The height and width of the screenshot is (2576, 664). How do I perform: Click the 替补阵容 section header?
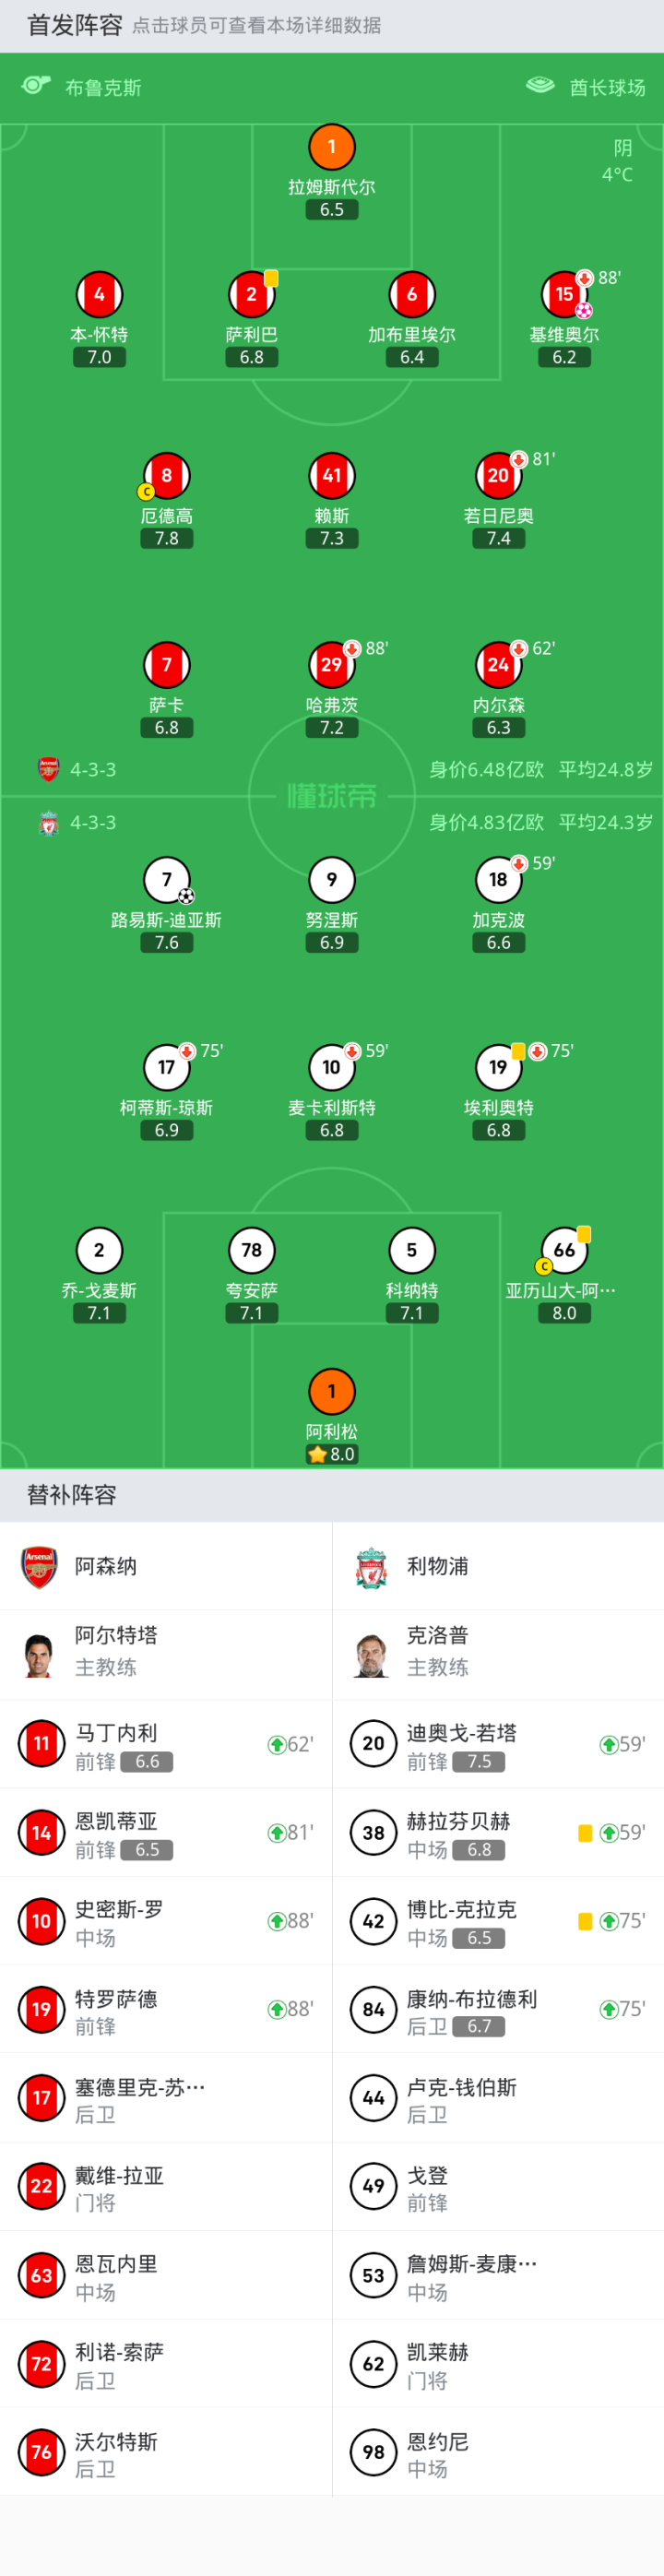[72, 1495]
